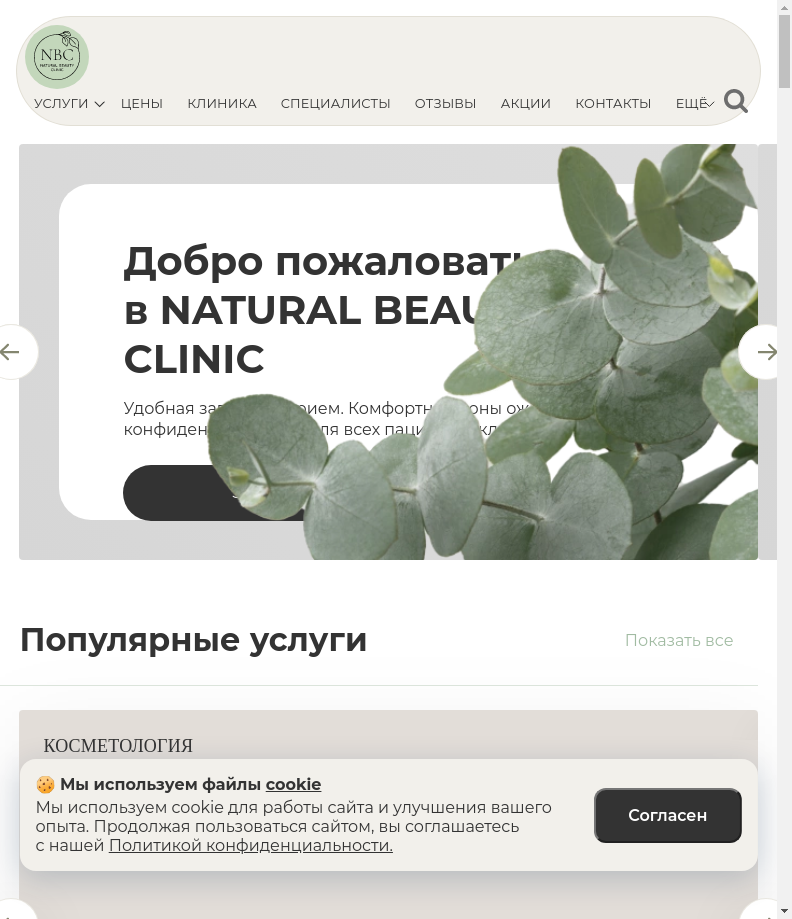Open the КЛИНИКА menu item

point(222,104)
